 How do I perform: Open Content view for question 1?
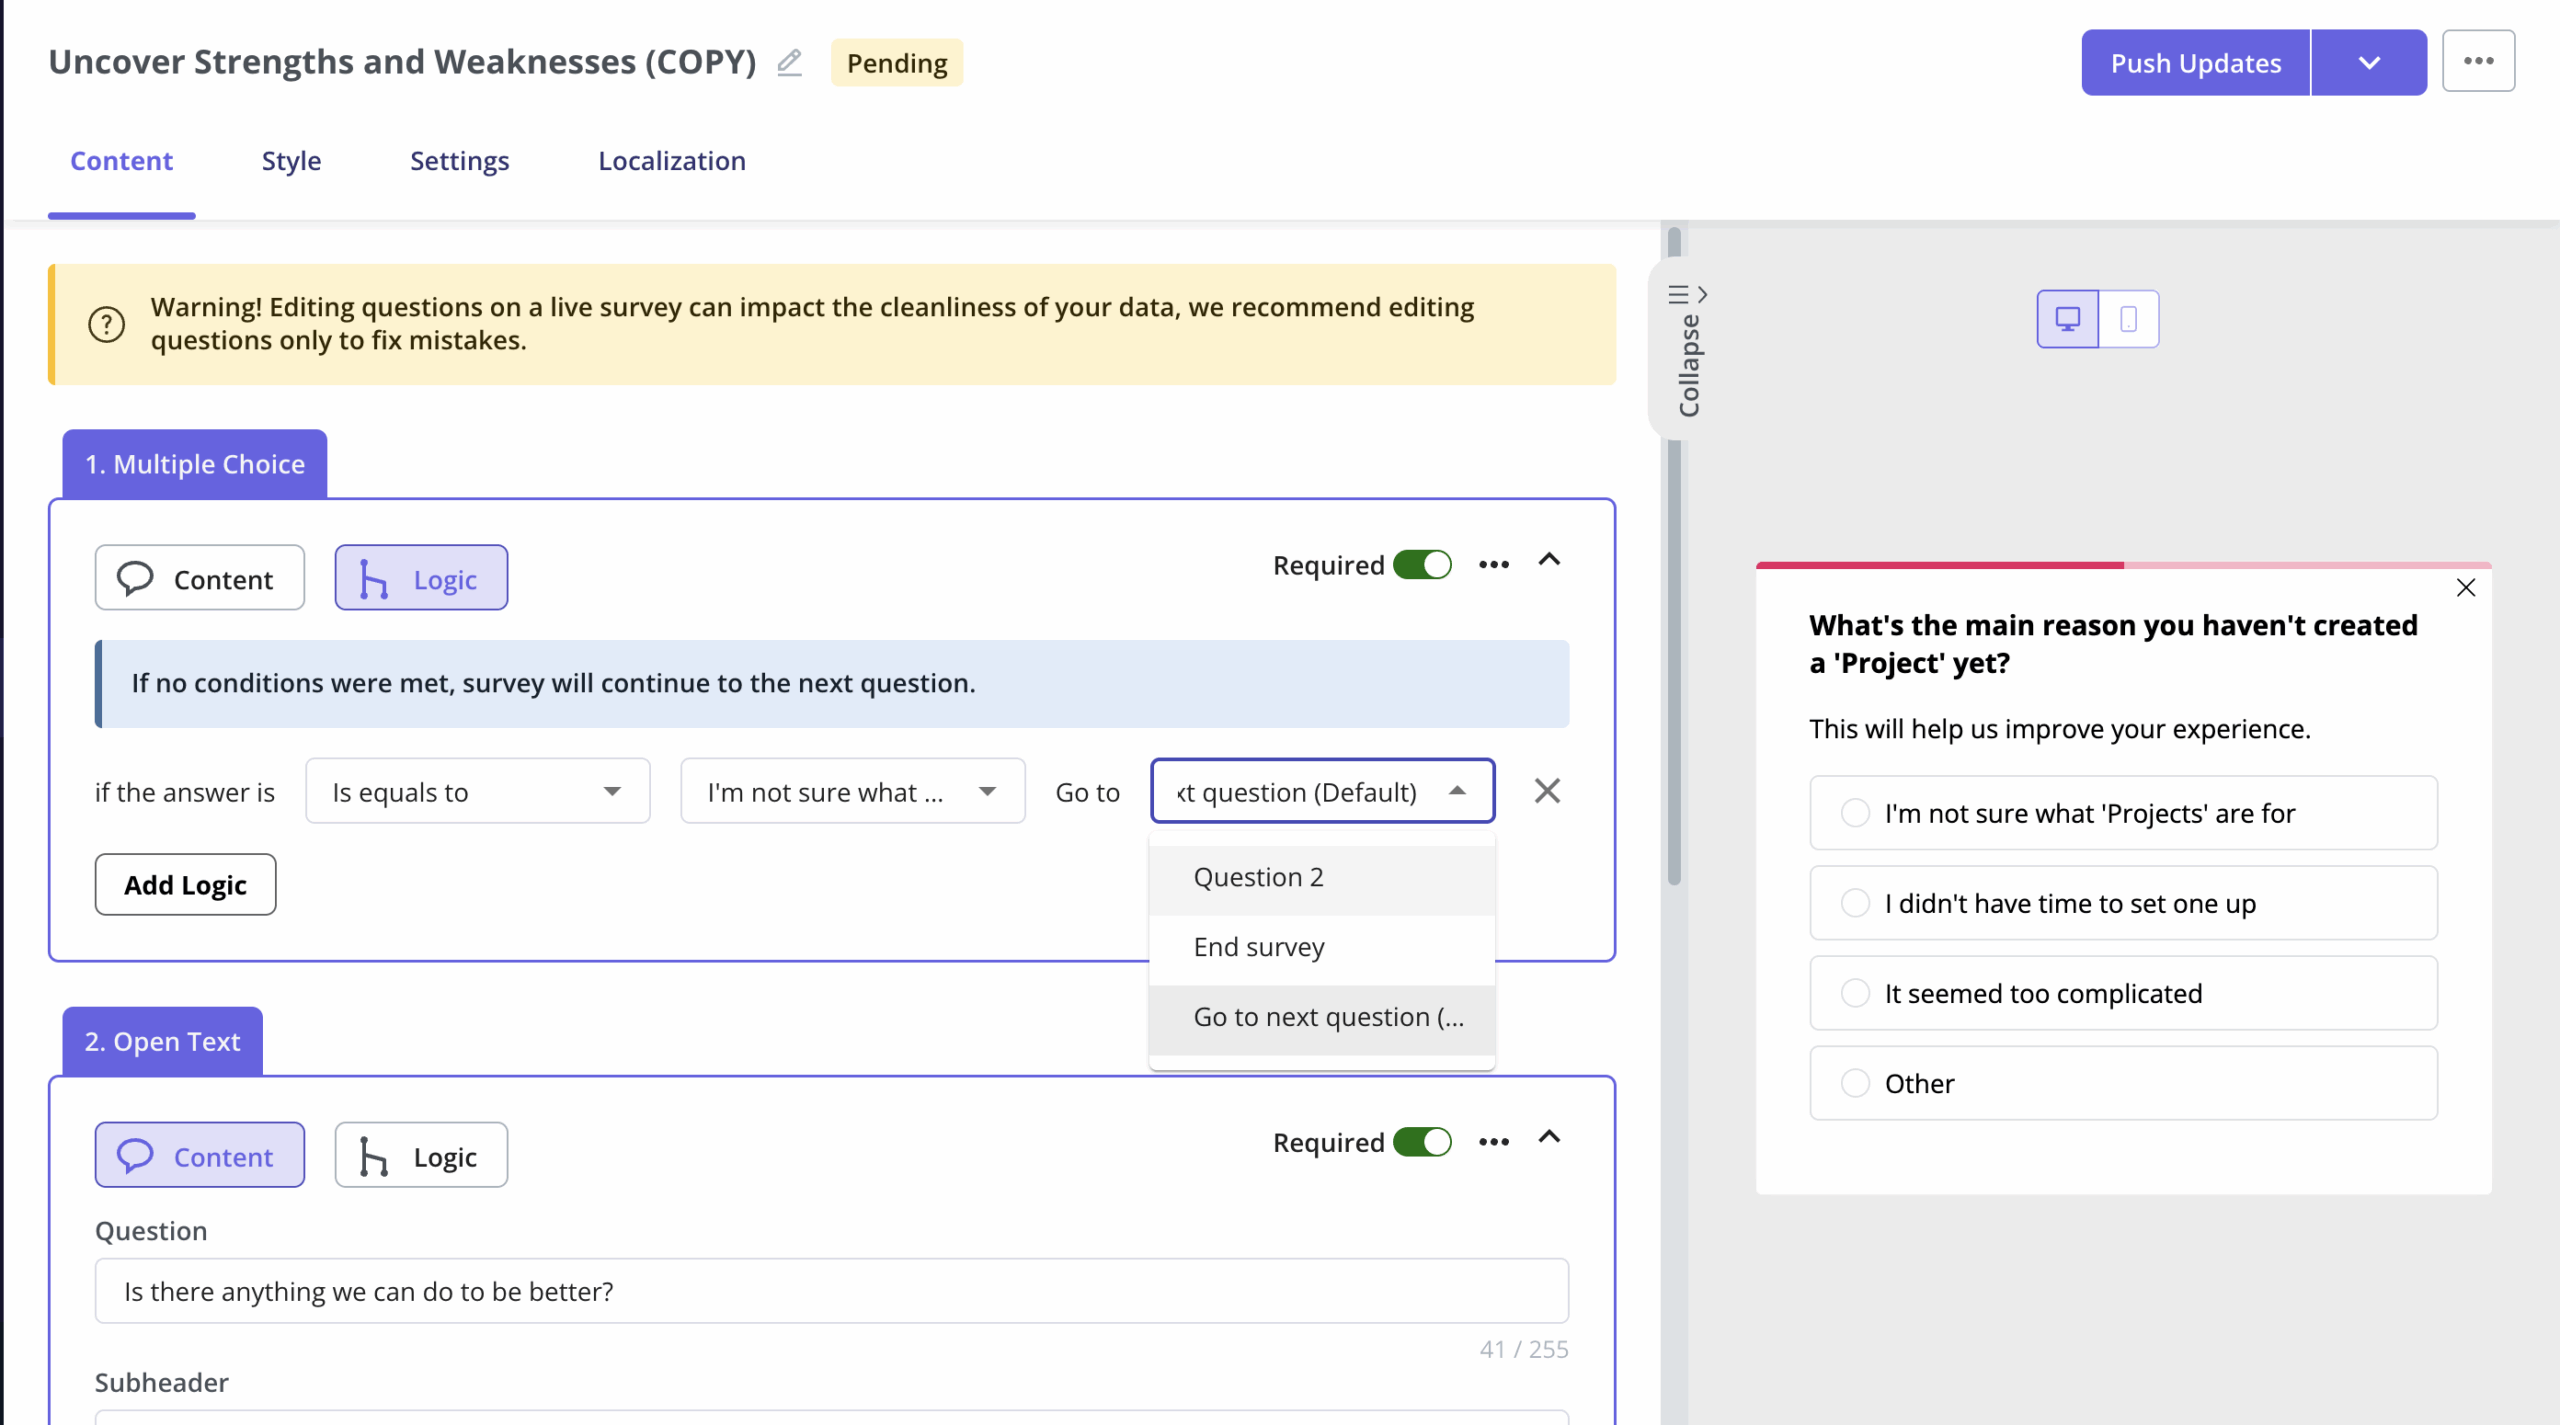click(x=199, y=577)
